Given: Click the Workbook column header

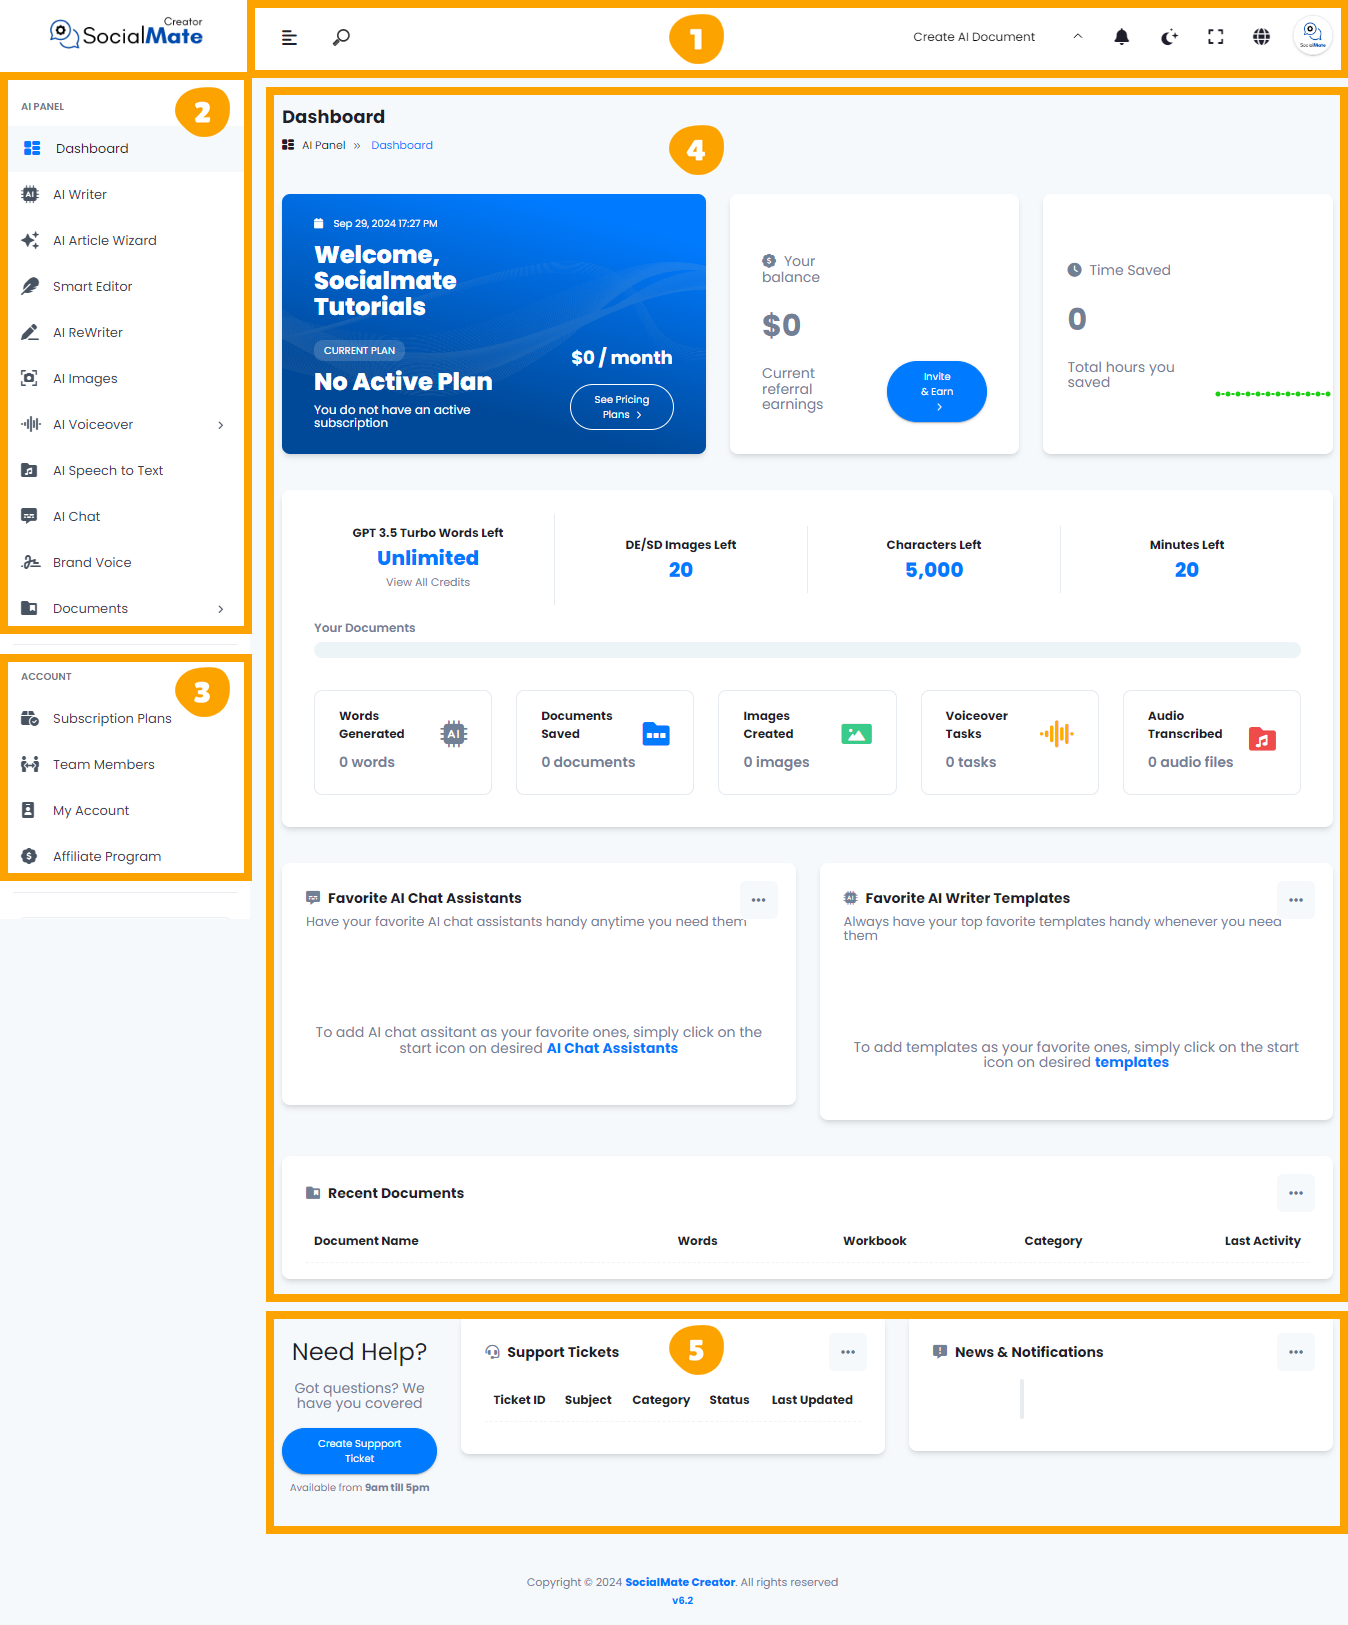Looking at the screenshot, I should tap(874, 1241).
